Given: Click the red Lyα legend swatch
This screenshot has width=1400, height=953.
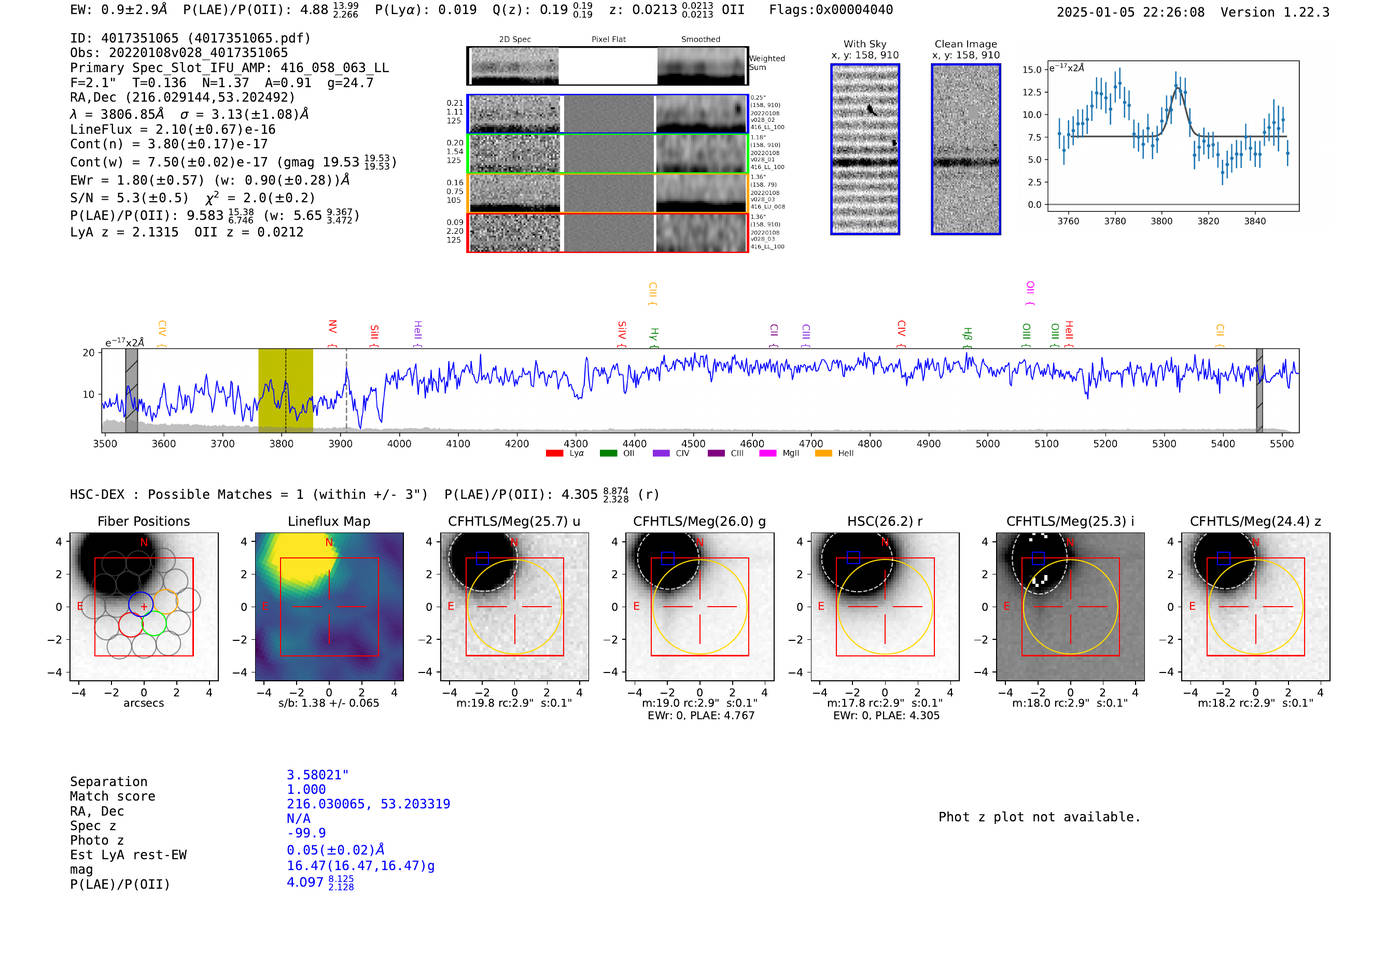Looking at the screenshot, I should point(555,454).
